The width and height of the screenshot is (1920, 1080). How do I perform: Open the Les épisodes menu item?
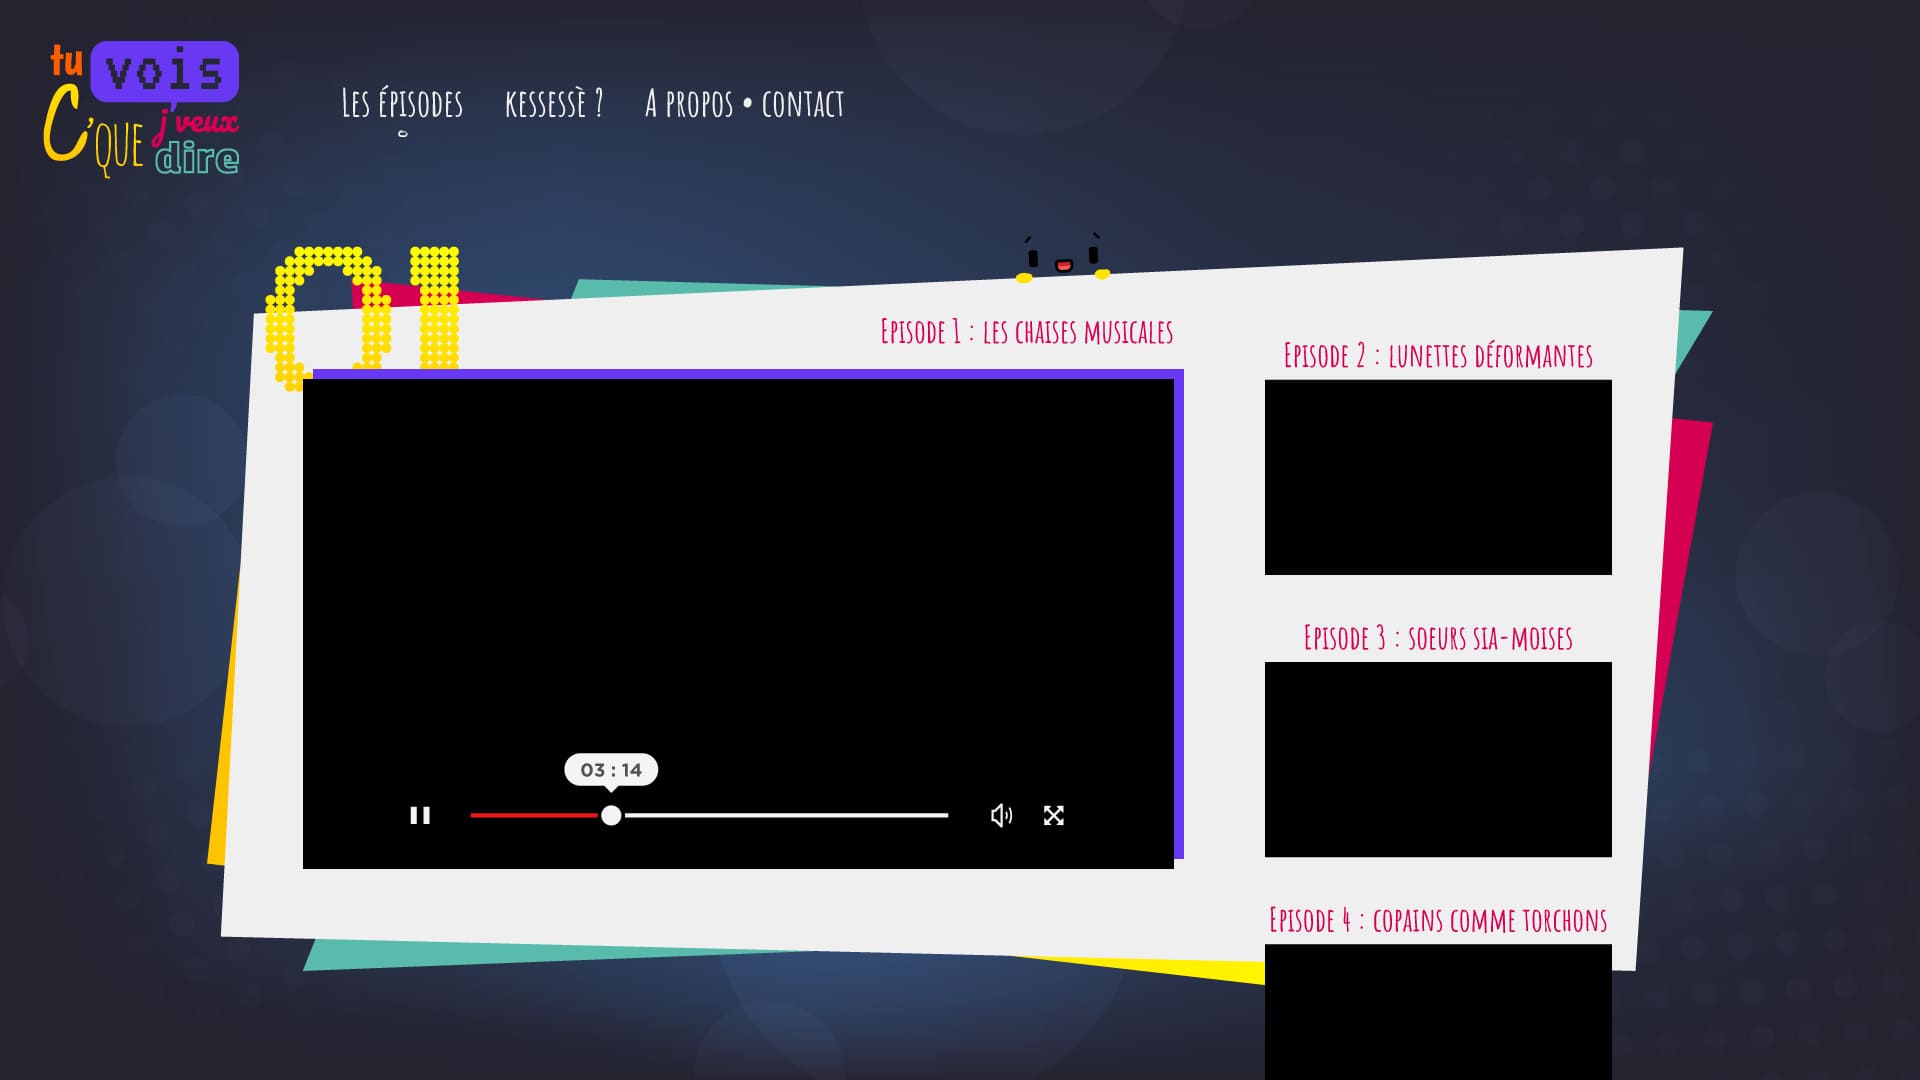point(402,104)
